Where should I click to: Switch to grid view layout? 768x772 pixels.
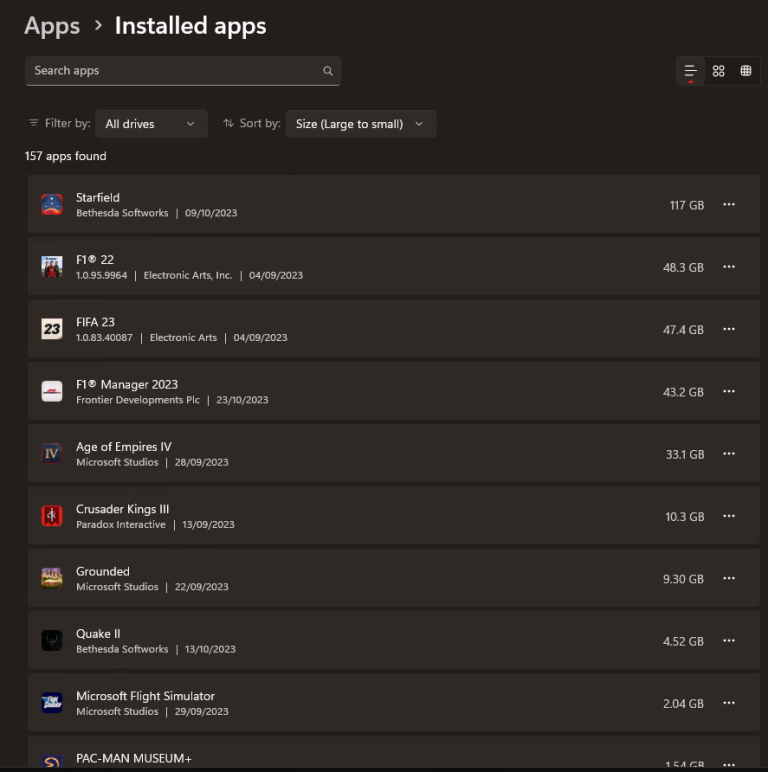718,71
